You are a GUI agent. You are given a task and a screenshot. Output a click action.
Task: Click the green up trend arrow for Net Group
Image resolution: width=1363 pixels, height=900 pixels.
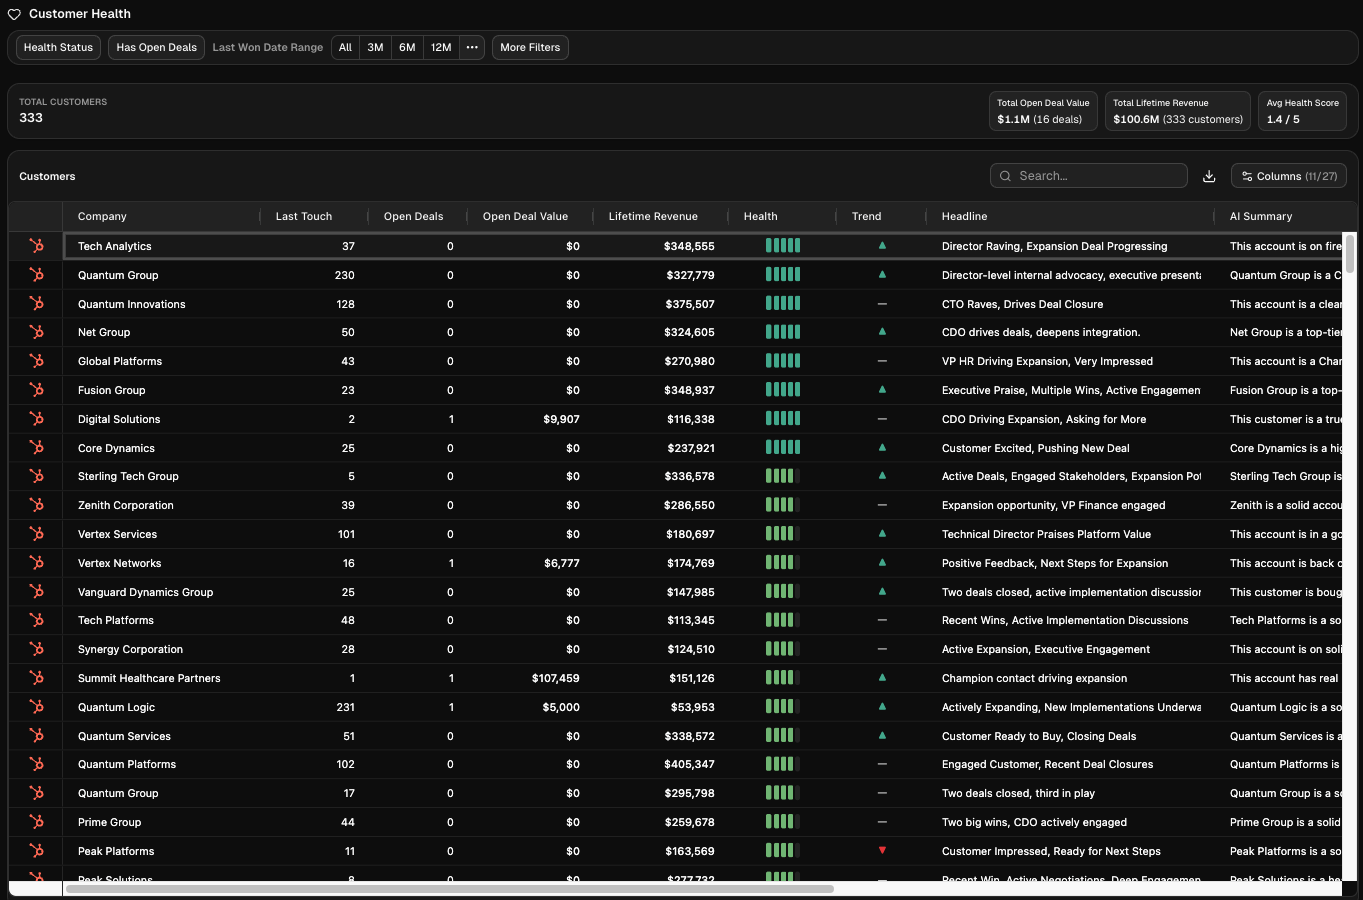click(882, 332)
